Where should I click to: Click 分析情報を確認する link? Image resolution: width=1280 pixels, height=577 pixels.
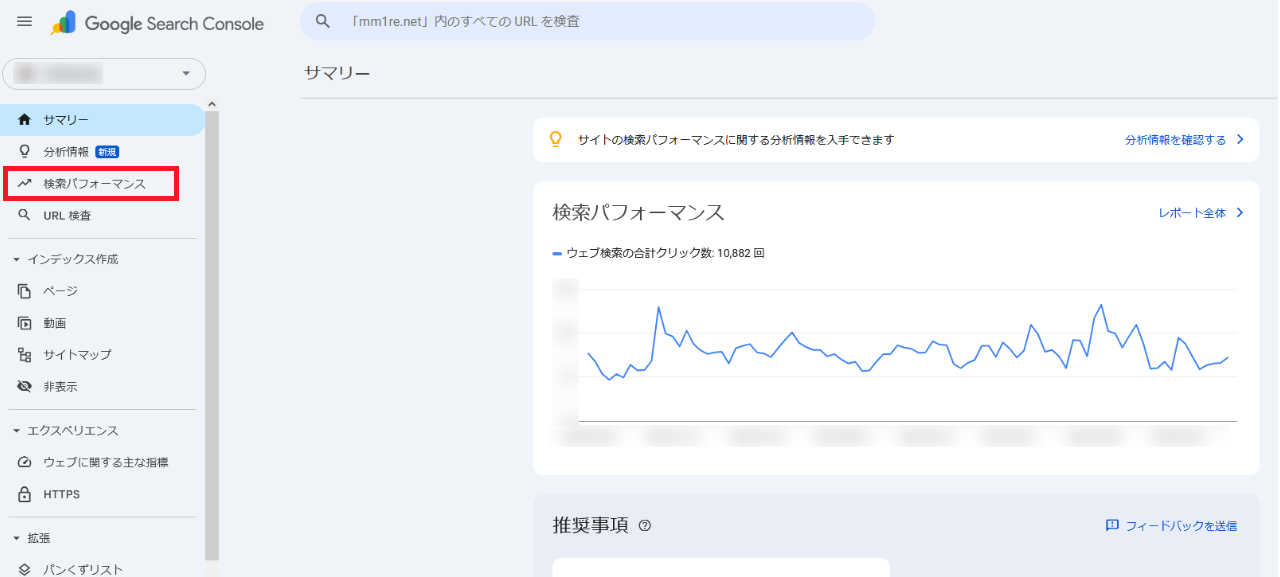pos(1175,140)
